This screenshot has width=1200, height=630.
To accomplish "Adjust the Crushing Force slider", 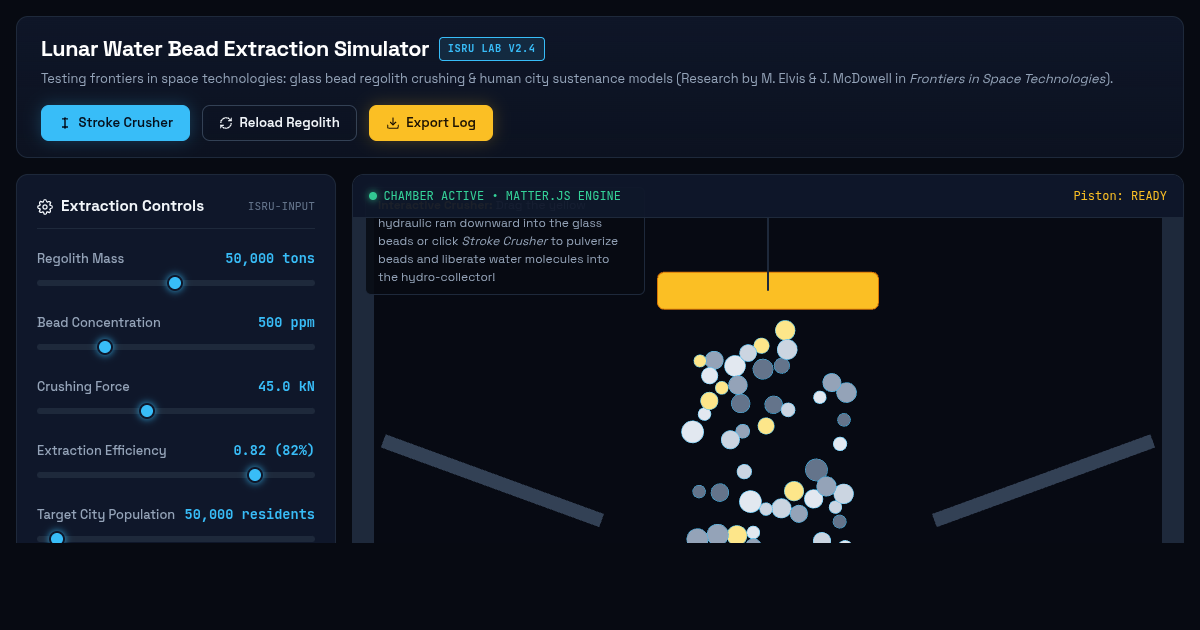I will [176, 411].
